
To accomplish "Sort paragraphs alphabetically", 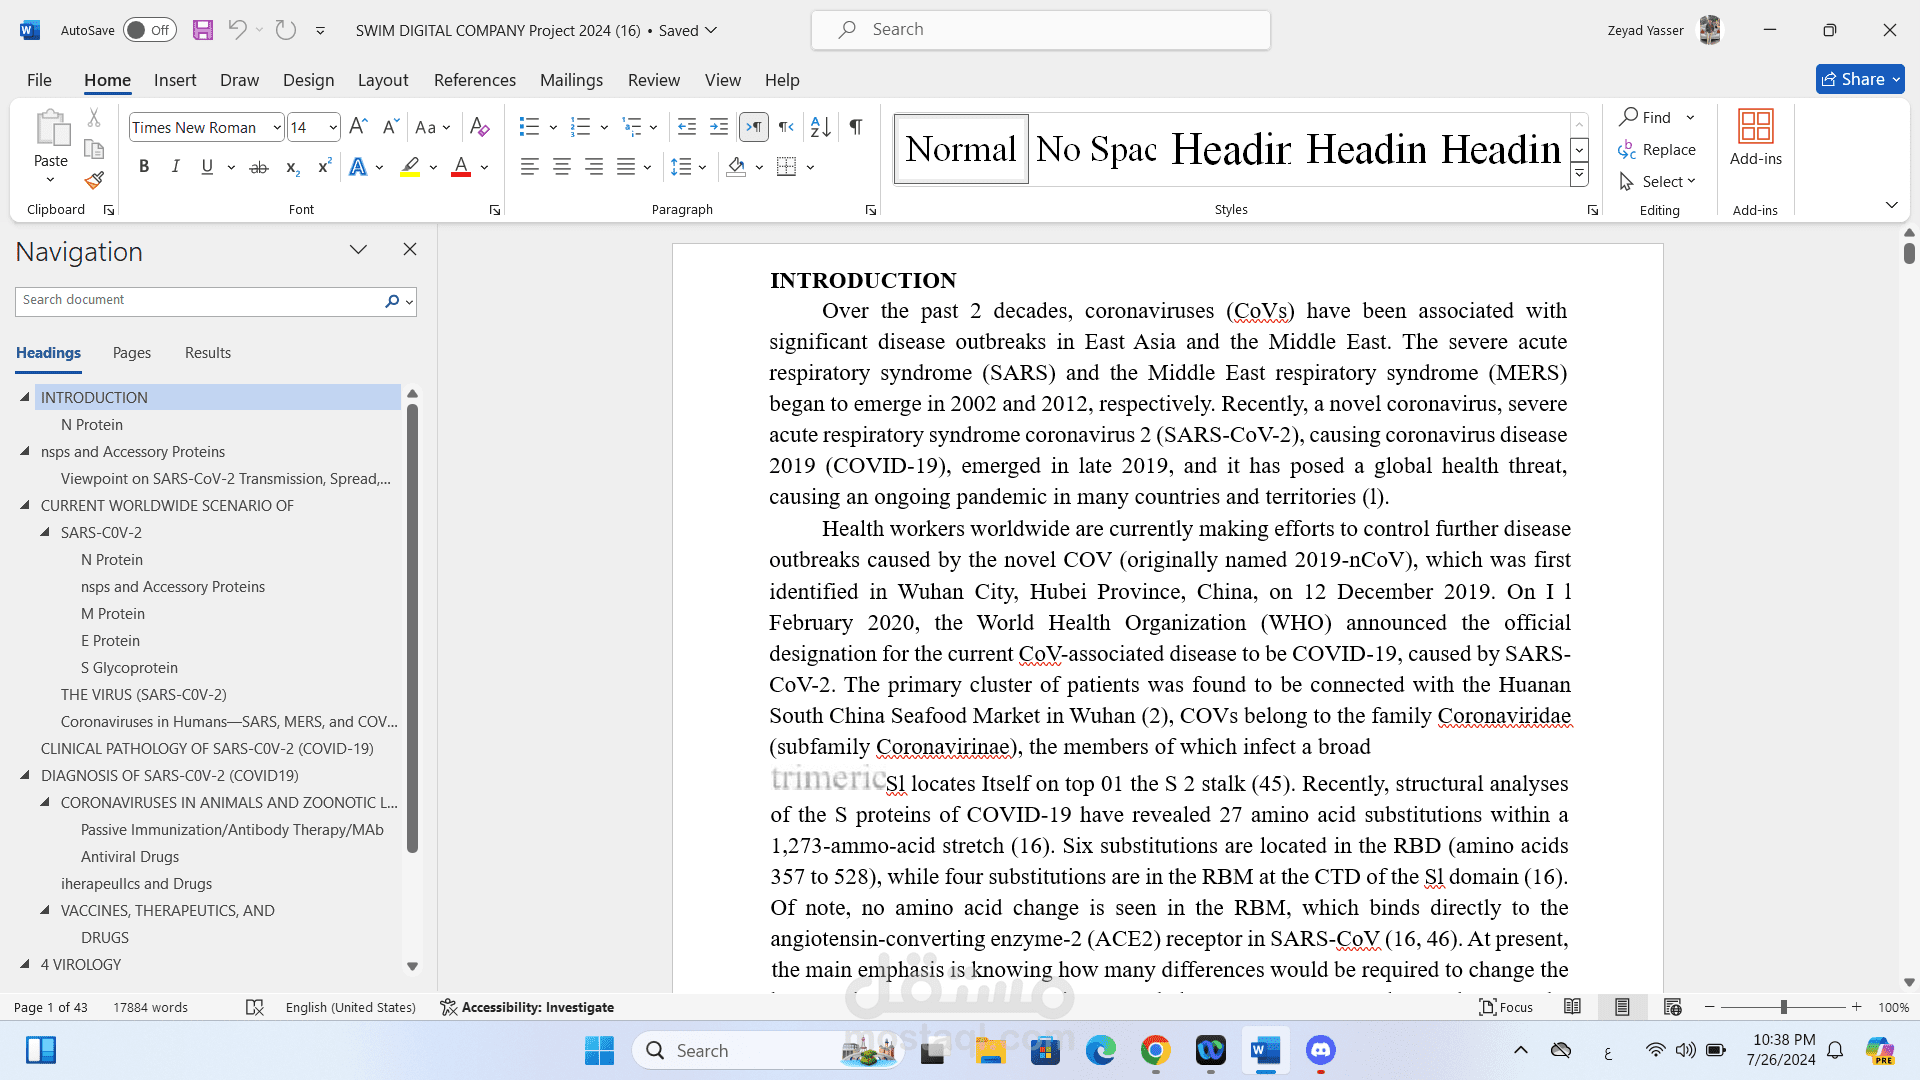I will coord(821,127).
